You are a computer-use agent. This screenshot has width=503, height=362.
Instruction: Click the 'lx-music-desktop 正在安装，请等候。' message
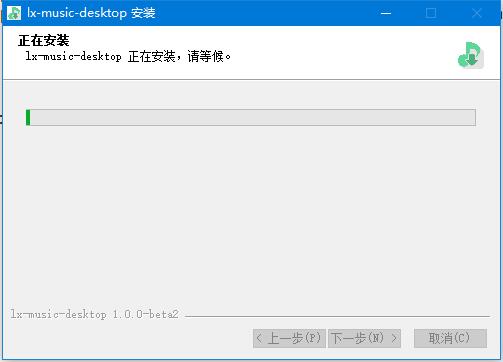(128, 56)
